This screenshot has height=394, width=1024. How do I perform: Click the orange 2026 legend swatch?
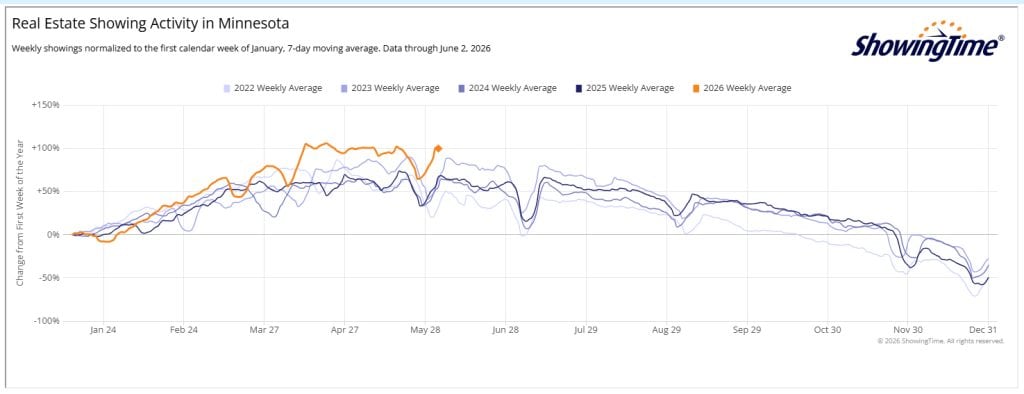(x=696, y=88)
